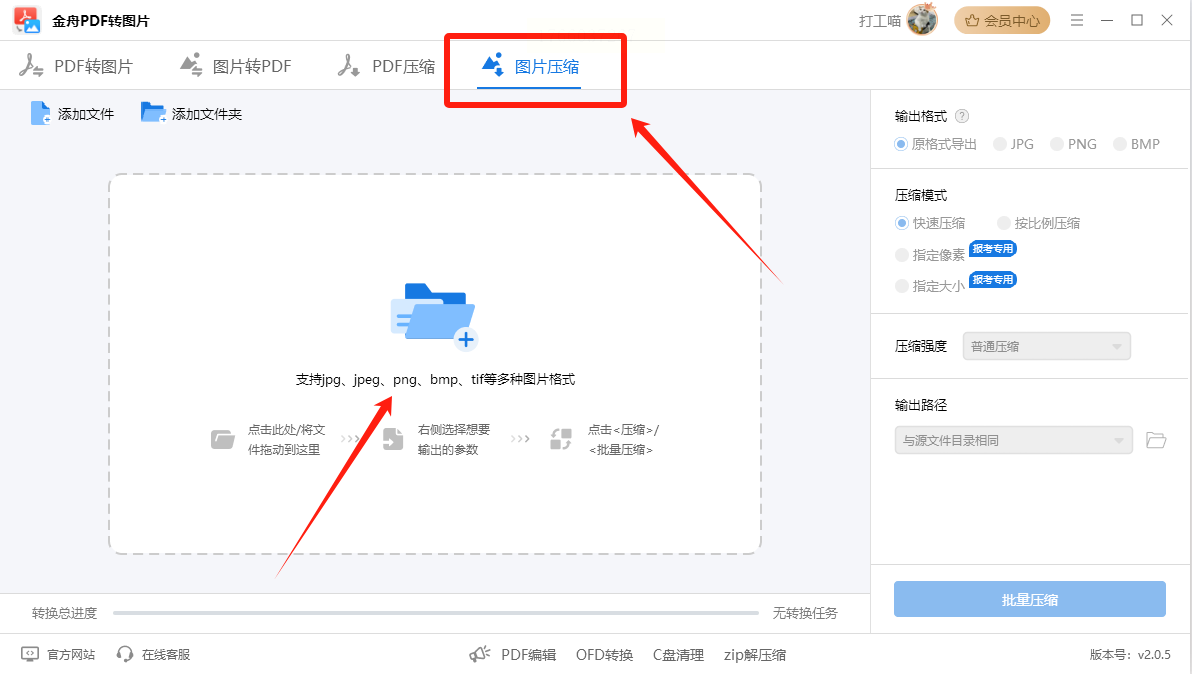Open the 压缩强度 dropdown showing 普通压缩
The image size is (1192, 674).
point(1046,346)
